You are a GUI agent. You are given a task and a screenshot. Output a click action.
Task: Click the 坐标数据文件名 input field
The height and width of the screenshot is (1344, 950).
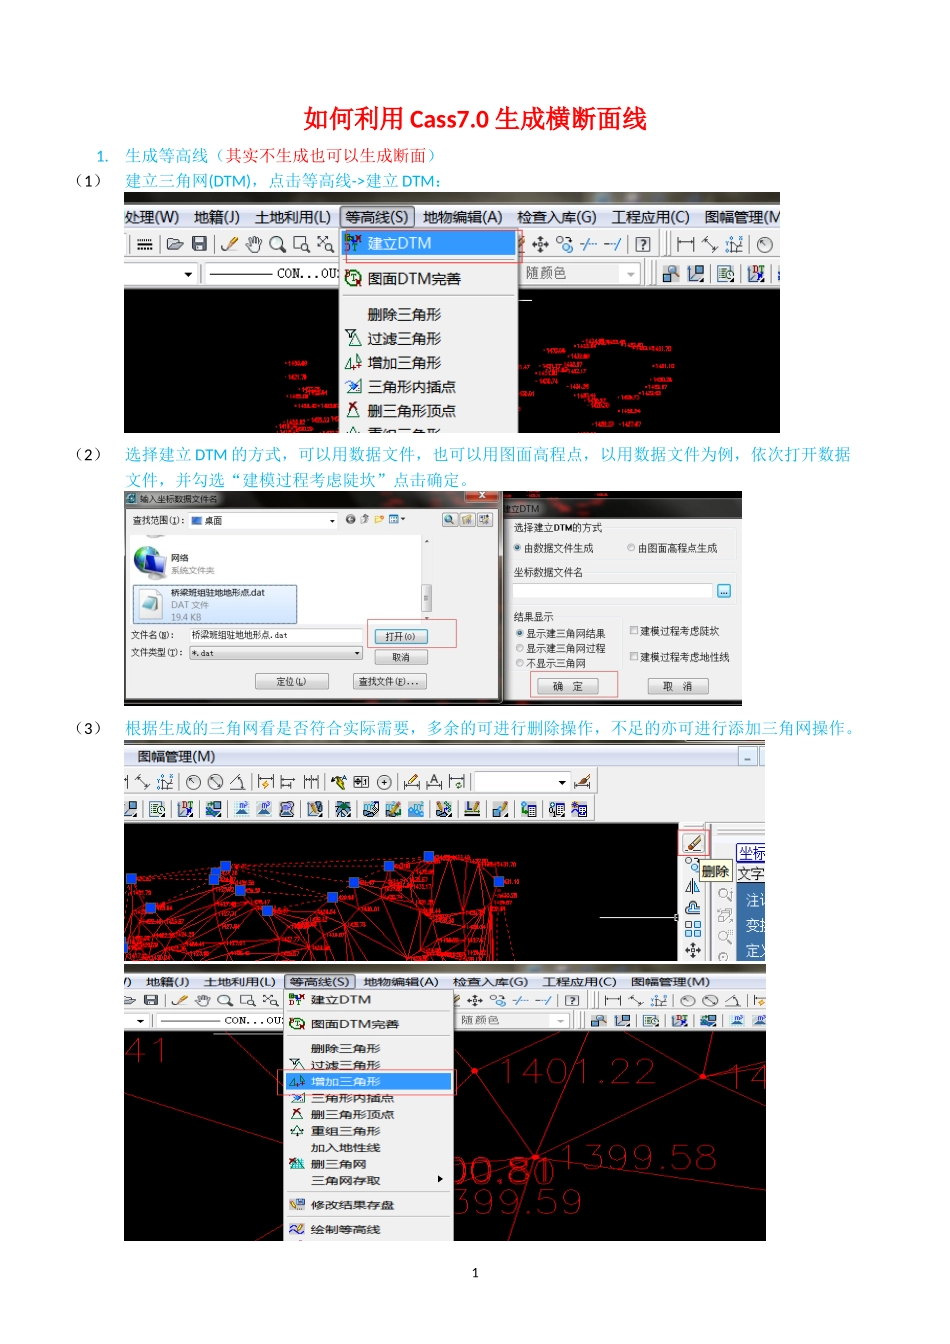click(x=612, y=591)
